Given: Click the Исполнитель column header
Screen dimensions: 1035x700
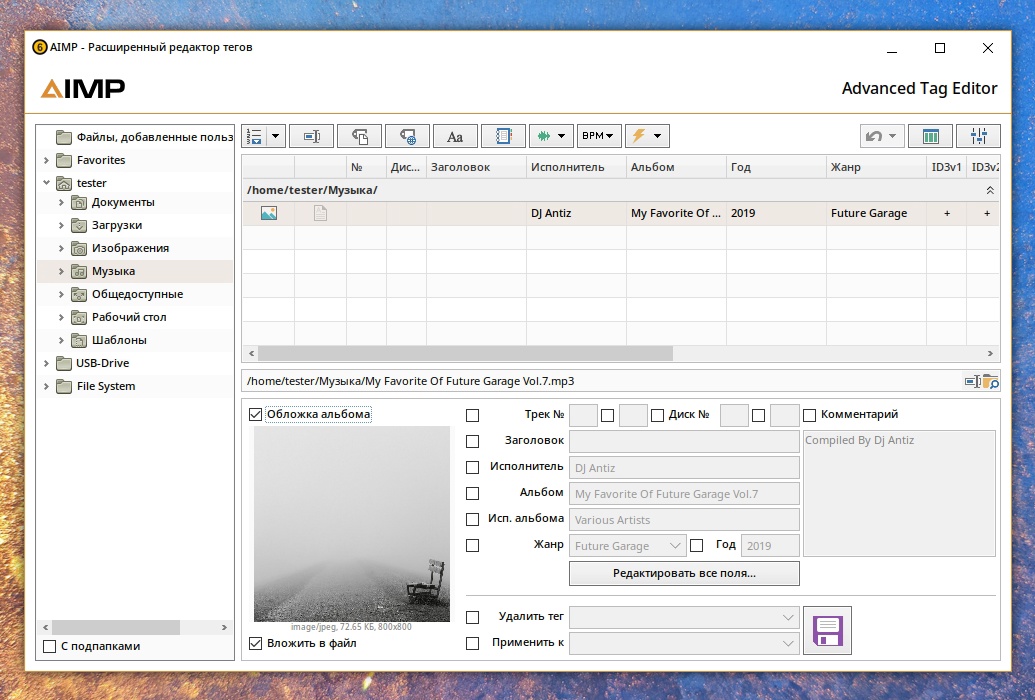Looking at the screenshot, I should 567,167.
